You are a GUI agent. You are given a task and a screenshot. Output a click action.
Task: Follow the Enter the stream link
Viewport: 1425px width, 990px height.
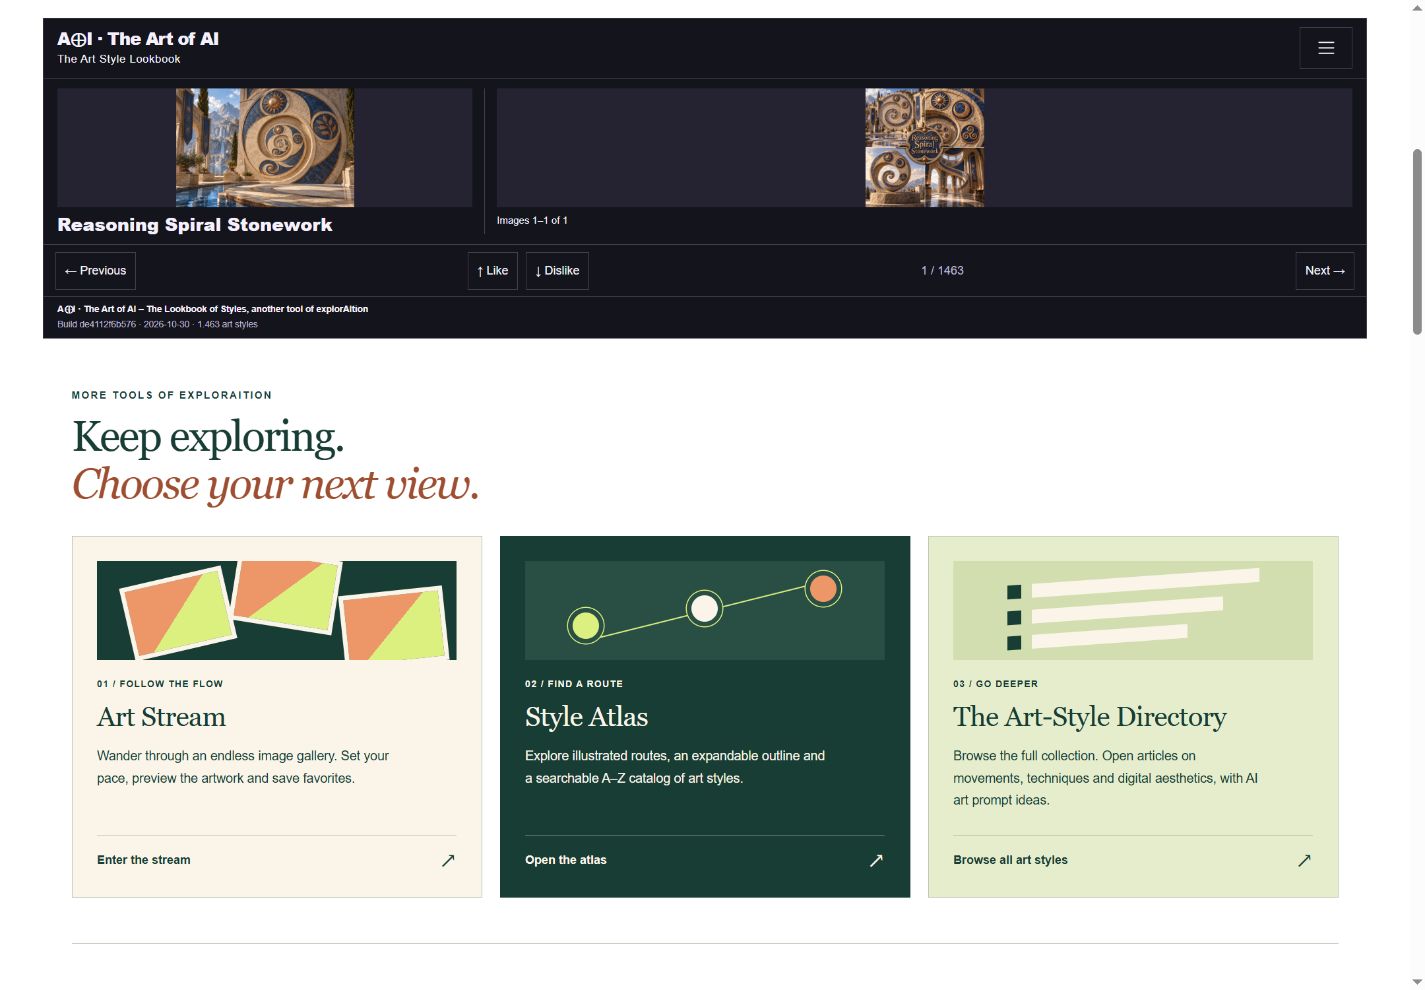144,860
